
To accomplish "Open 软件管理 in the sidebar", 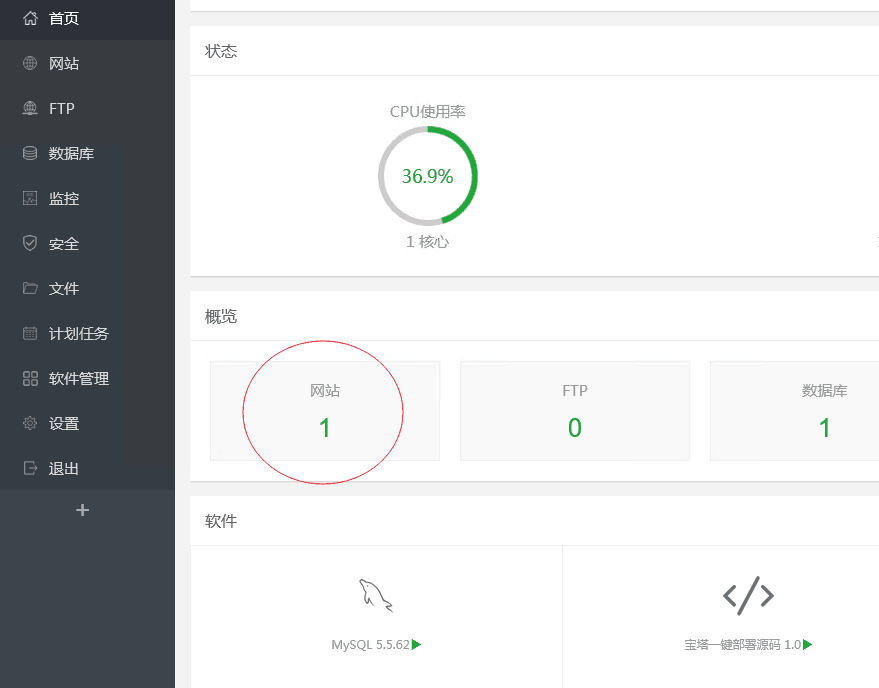I will click(x=87, y=378).
